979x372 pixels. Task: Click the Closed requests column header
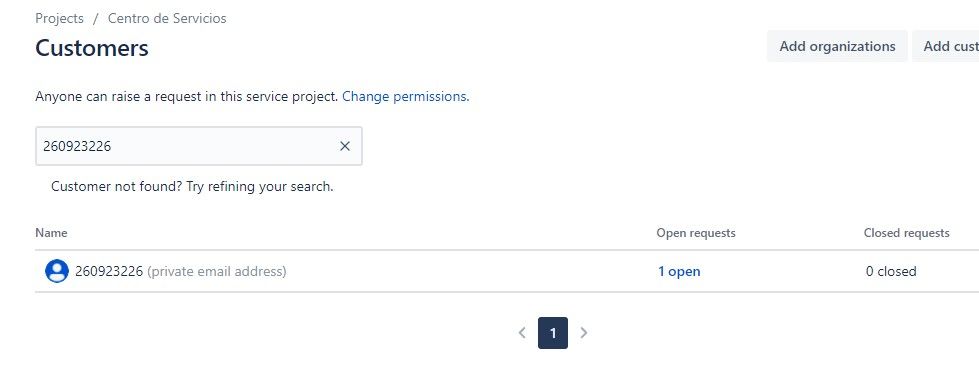click(907, 233)
